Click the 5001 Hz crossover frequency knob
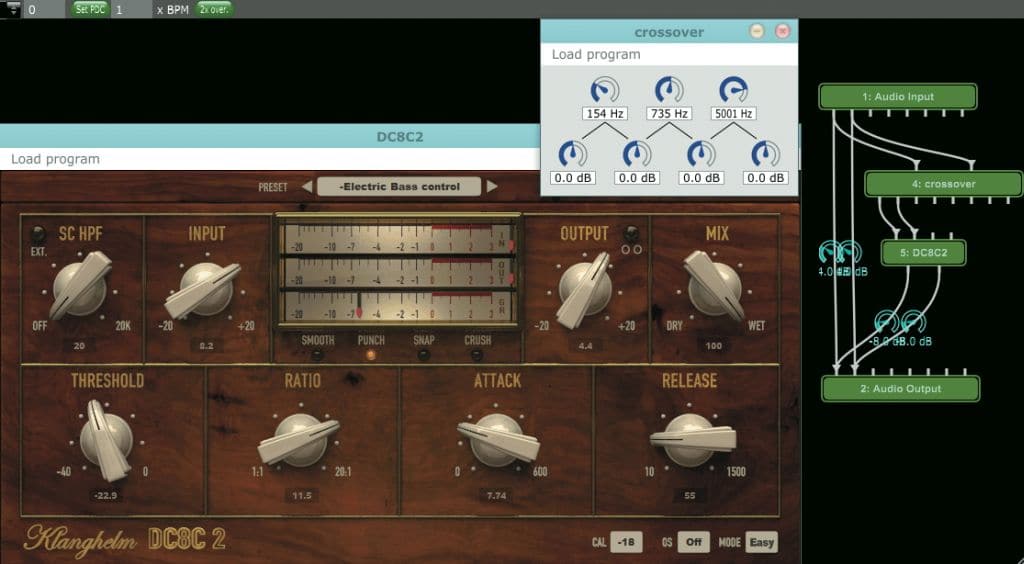This screenshot has height=564, width=1024. point(734,89)
